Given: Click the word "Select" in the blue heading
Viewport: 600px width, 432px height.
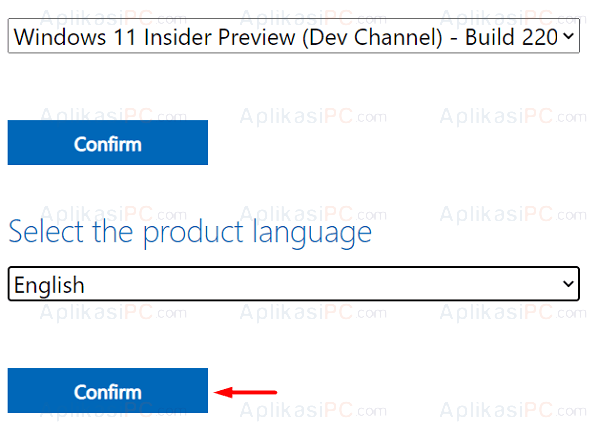Looking at the screenshot, I should (x=46, y=232).
